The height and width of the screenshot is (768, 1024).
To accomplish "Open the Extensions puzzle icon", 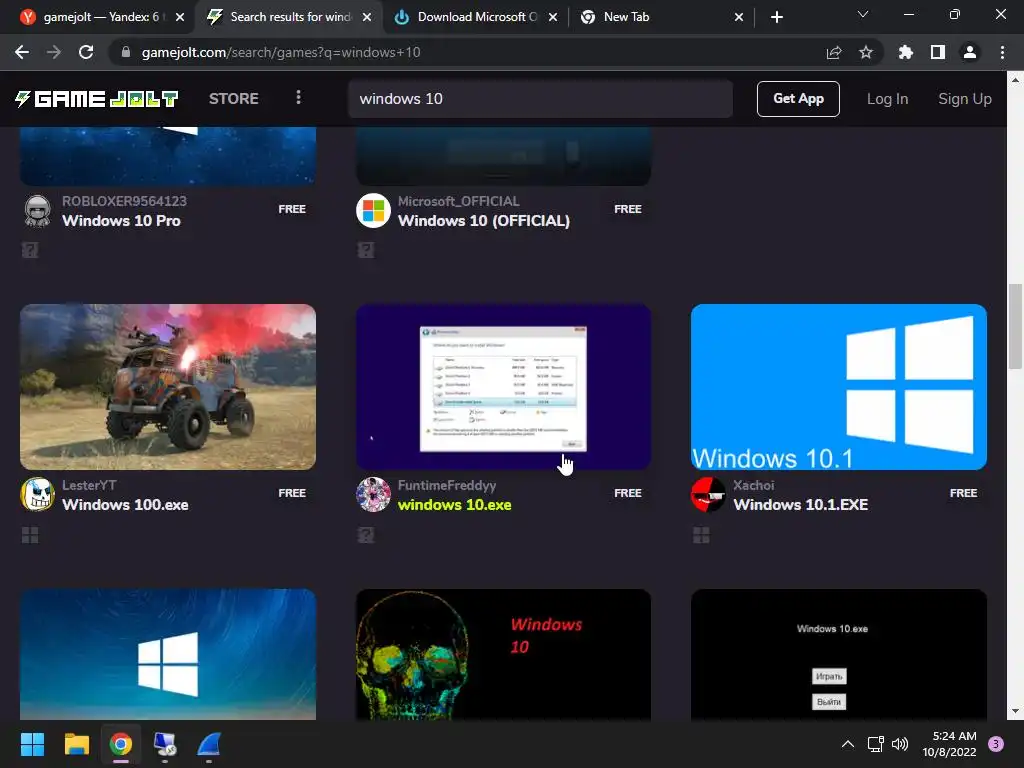I will pos(905,52).
